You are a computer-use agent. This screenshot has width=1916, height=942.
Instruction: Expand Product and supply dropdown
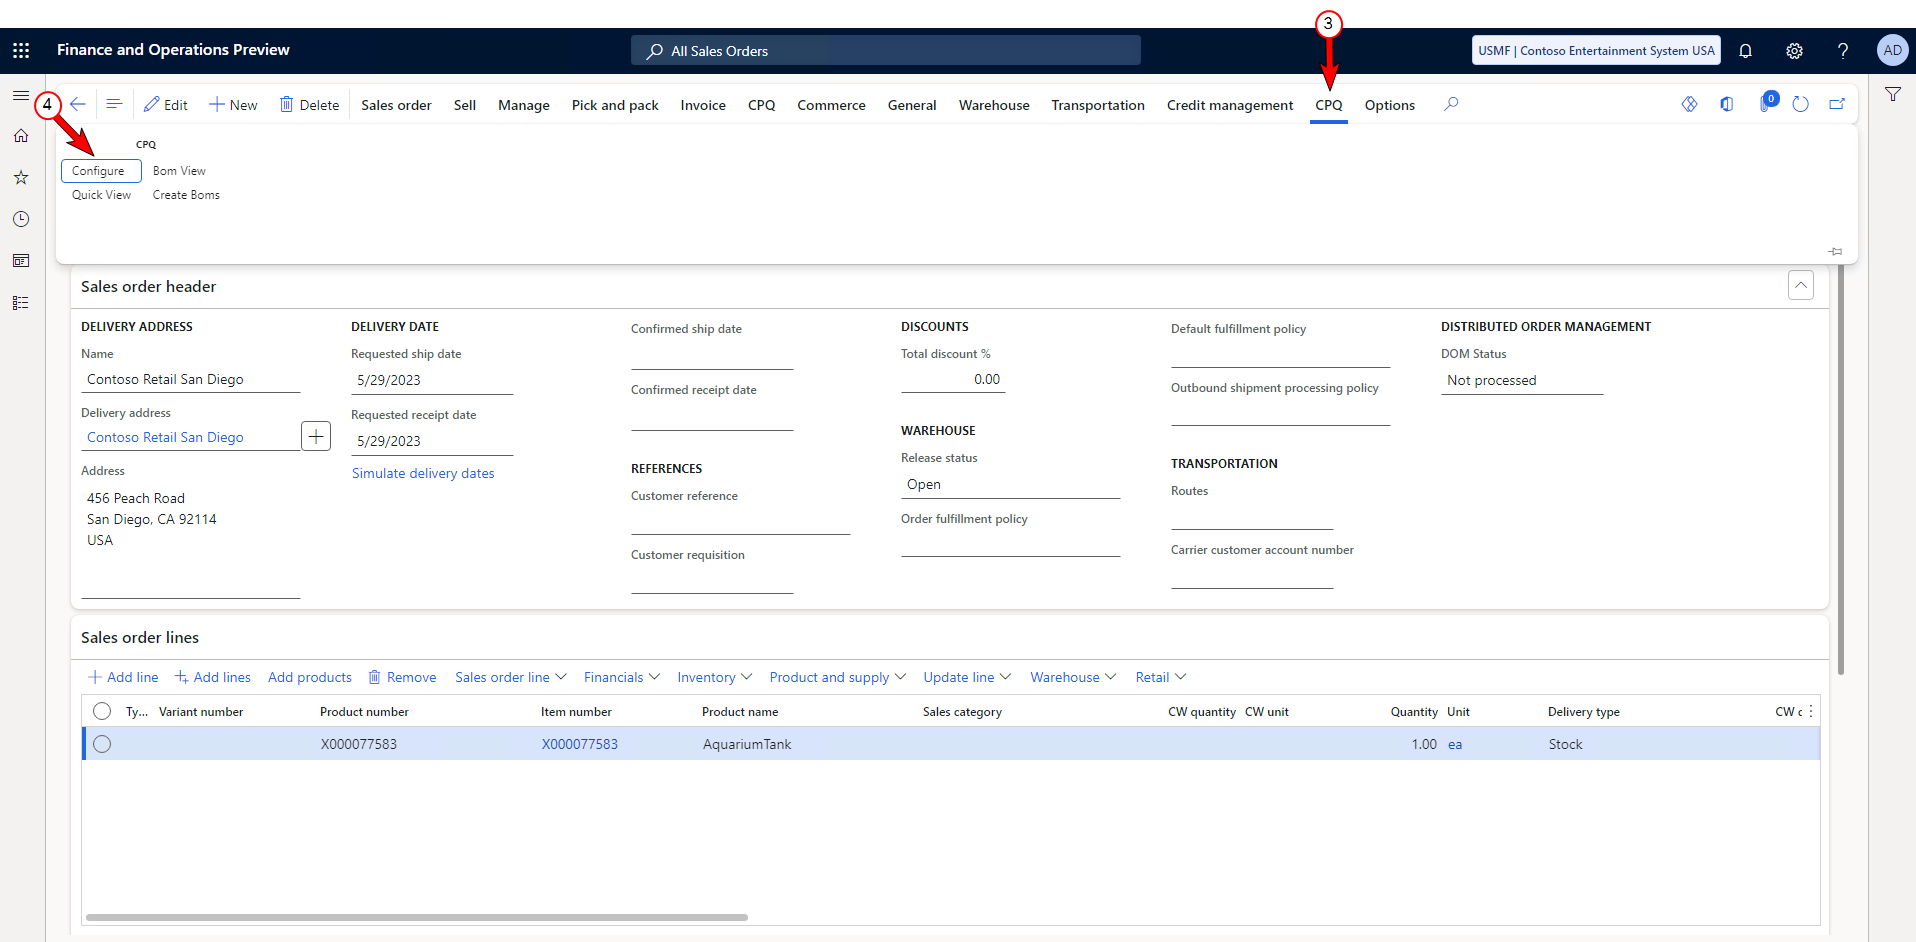pos(838,677)
